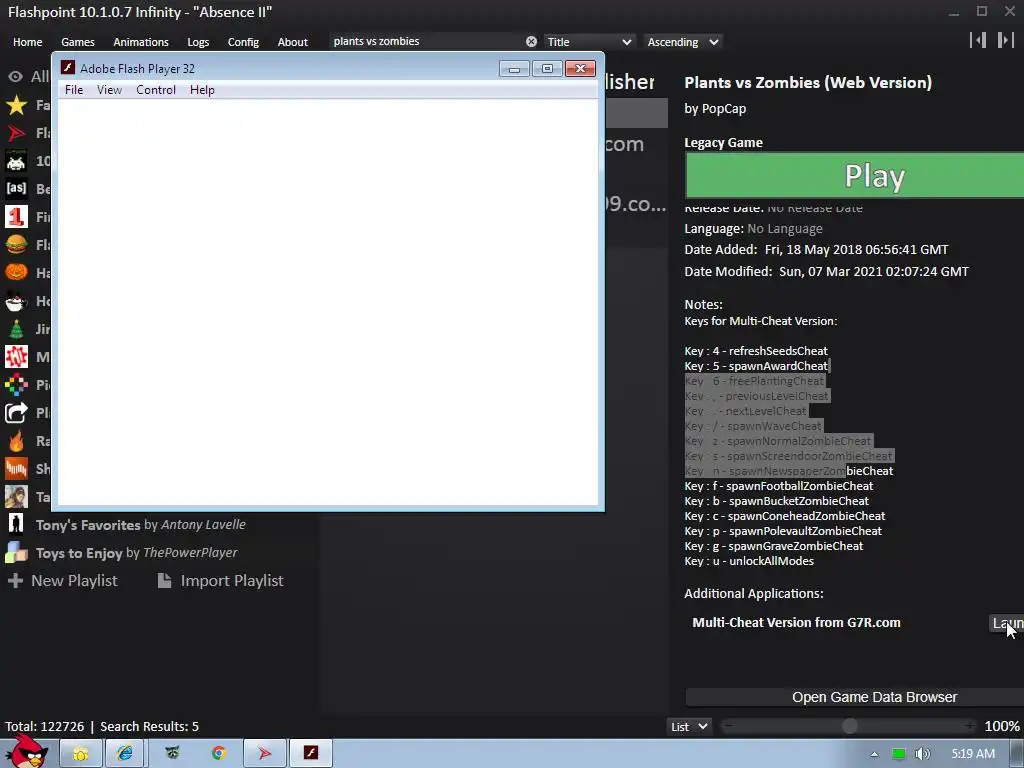Show hidden tray icons arrow

[874, 754]
